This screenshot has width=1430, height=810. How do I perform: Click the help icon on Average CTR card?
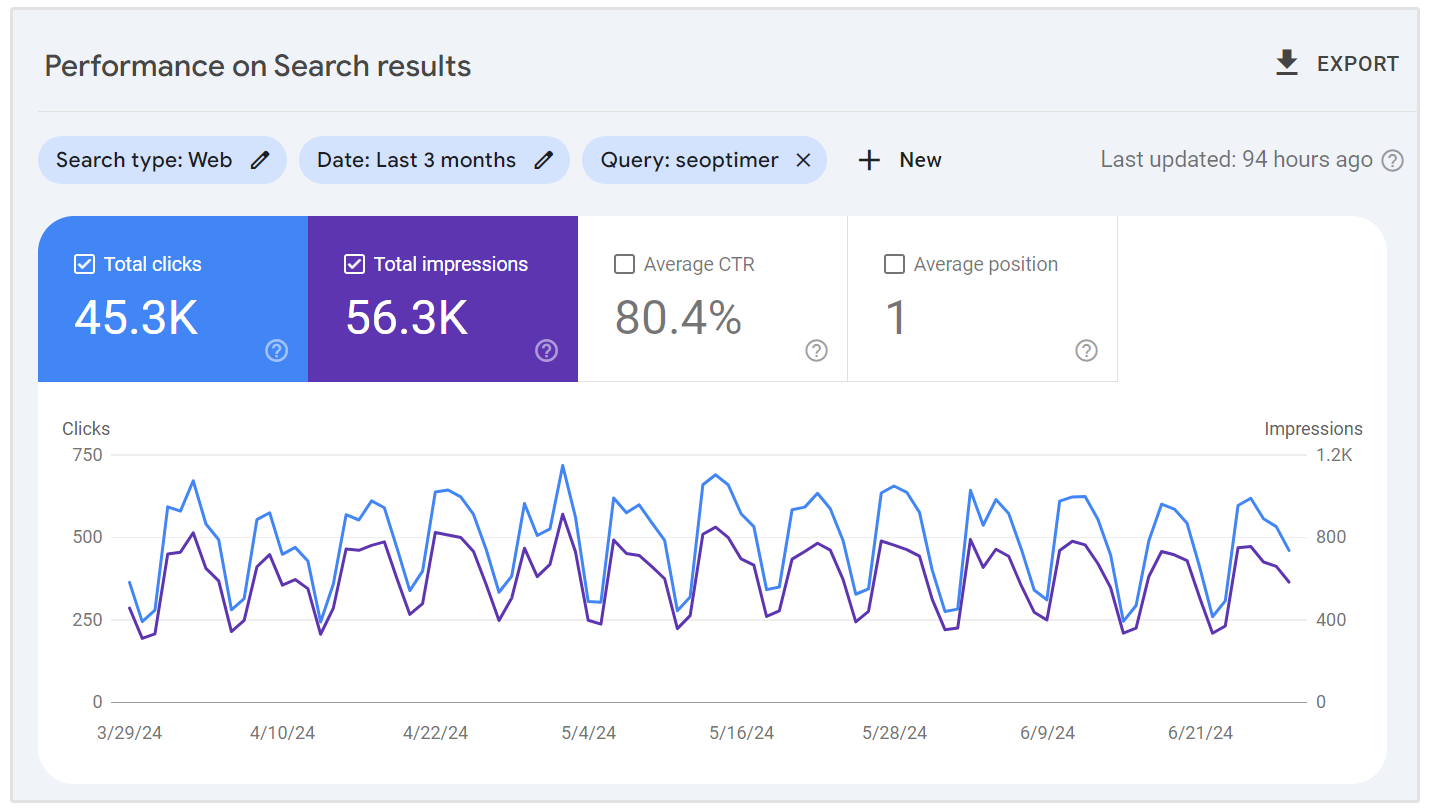pyautogui.click(x=816, y=351)
